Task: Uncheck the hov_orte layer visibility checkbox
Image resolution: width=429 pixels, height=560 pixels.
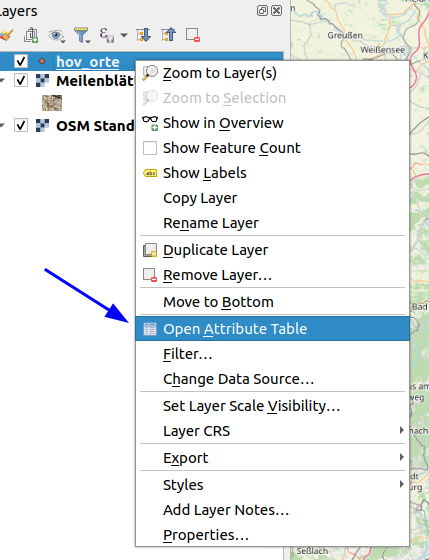Action: point(21,61)
